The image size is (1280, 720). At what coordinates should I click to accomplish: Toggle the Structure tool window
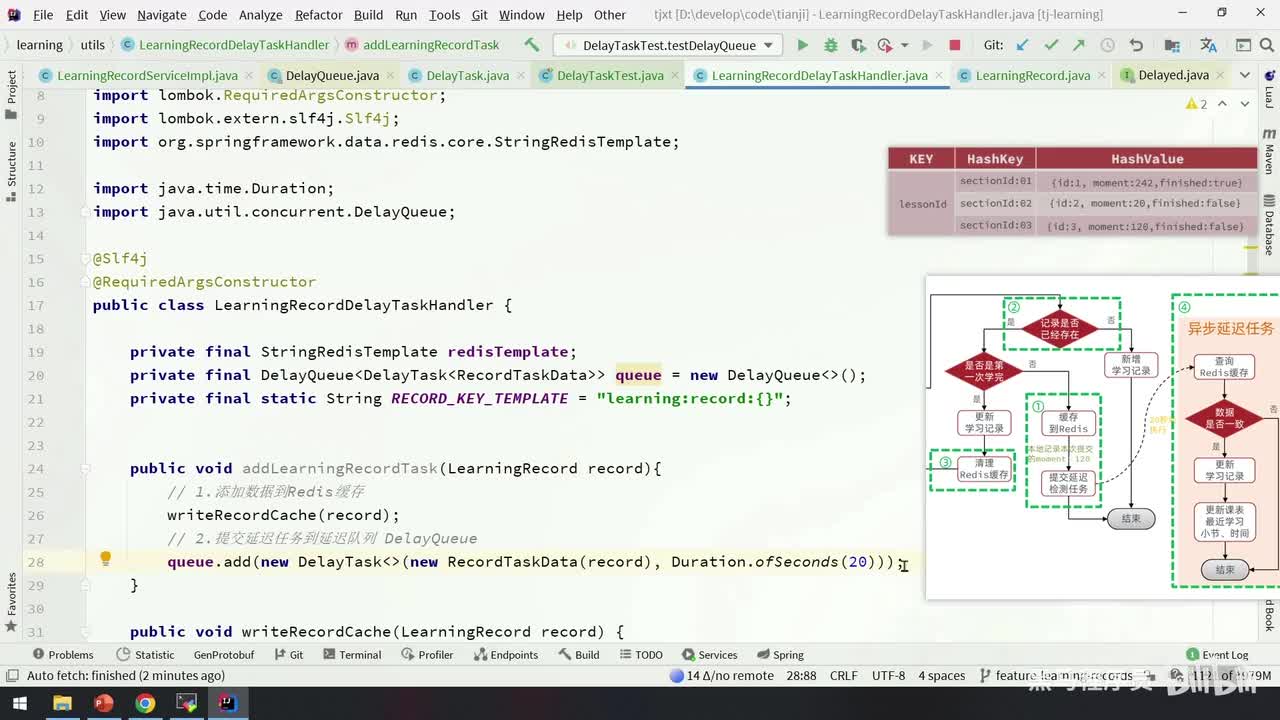click(x=12, y=170)
